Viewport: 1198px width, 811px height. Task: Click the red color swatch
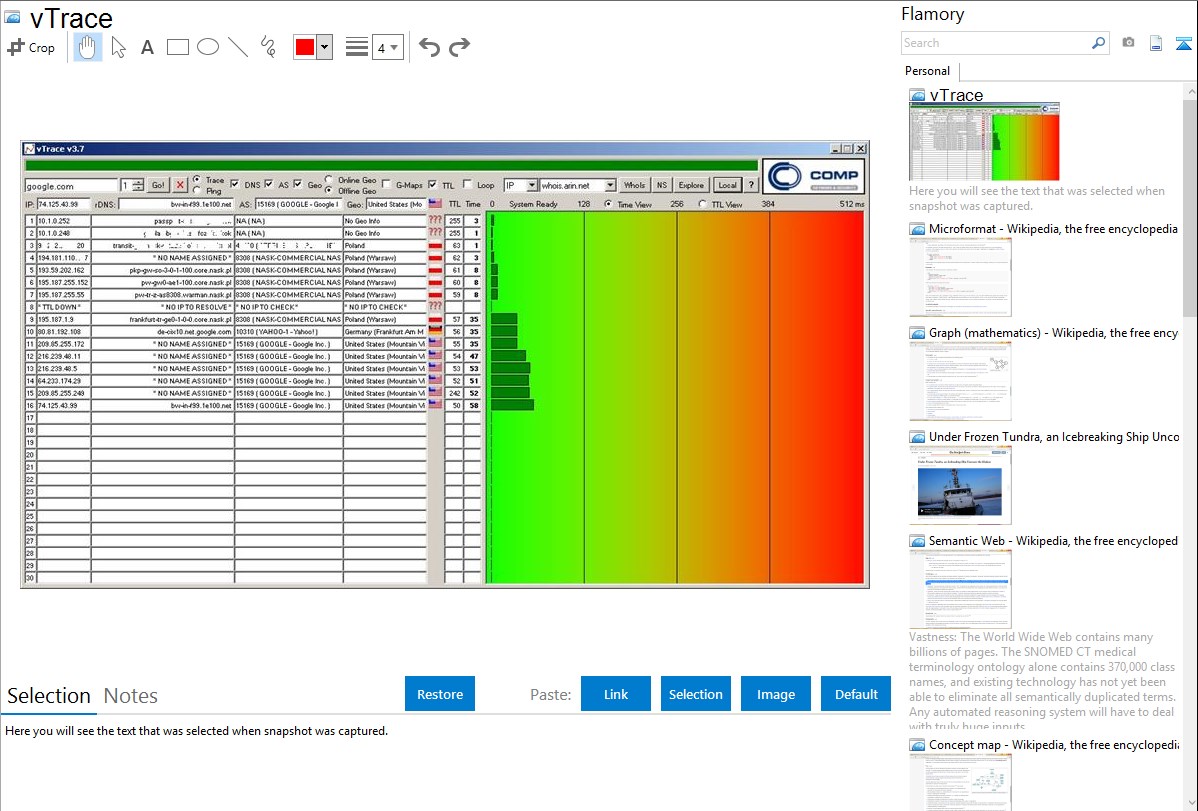tap(305, 47)
